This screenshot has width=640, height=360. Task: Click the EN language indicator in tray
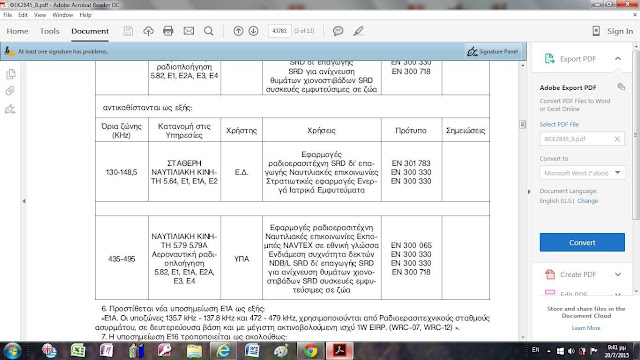[536, 350]
